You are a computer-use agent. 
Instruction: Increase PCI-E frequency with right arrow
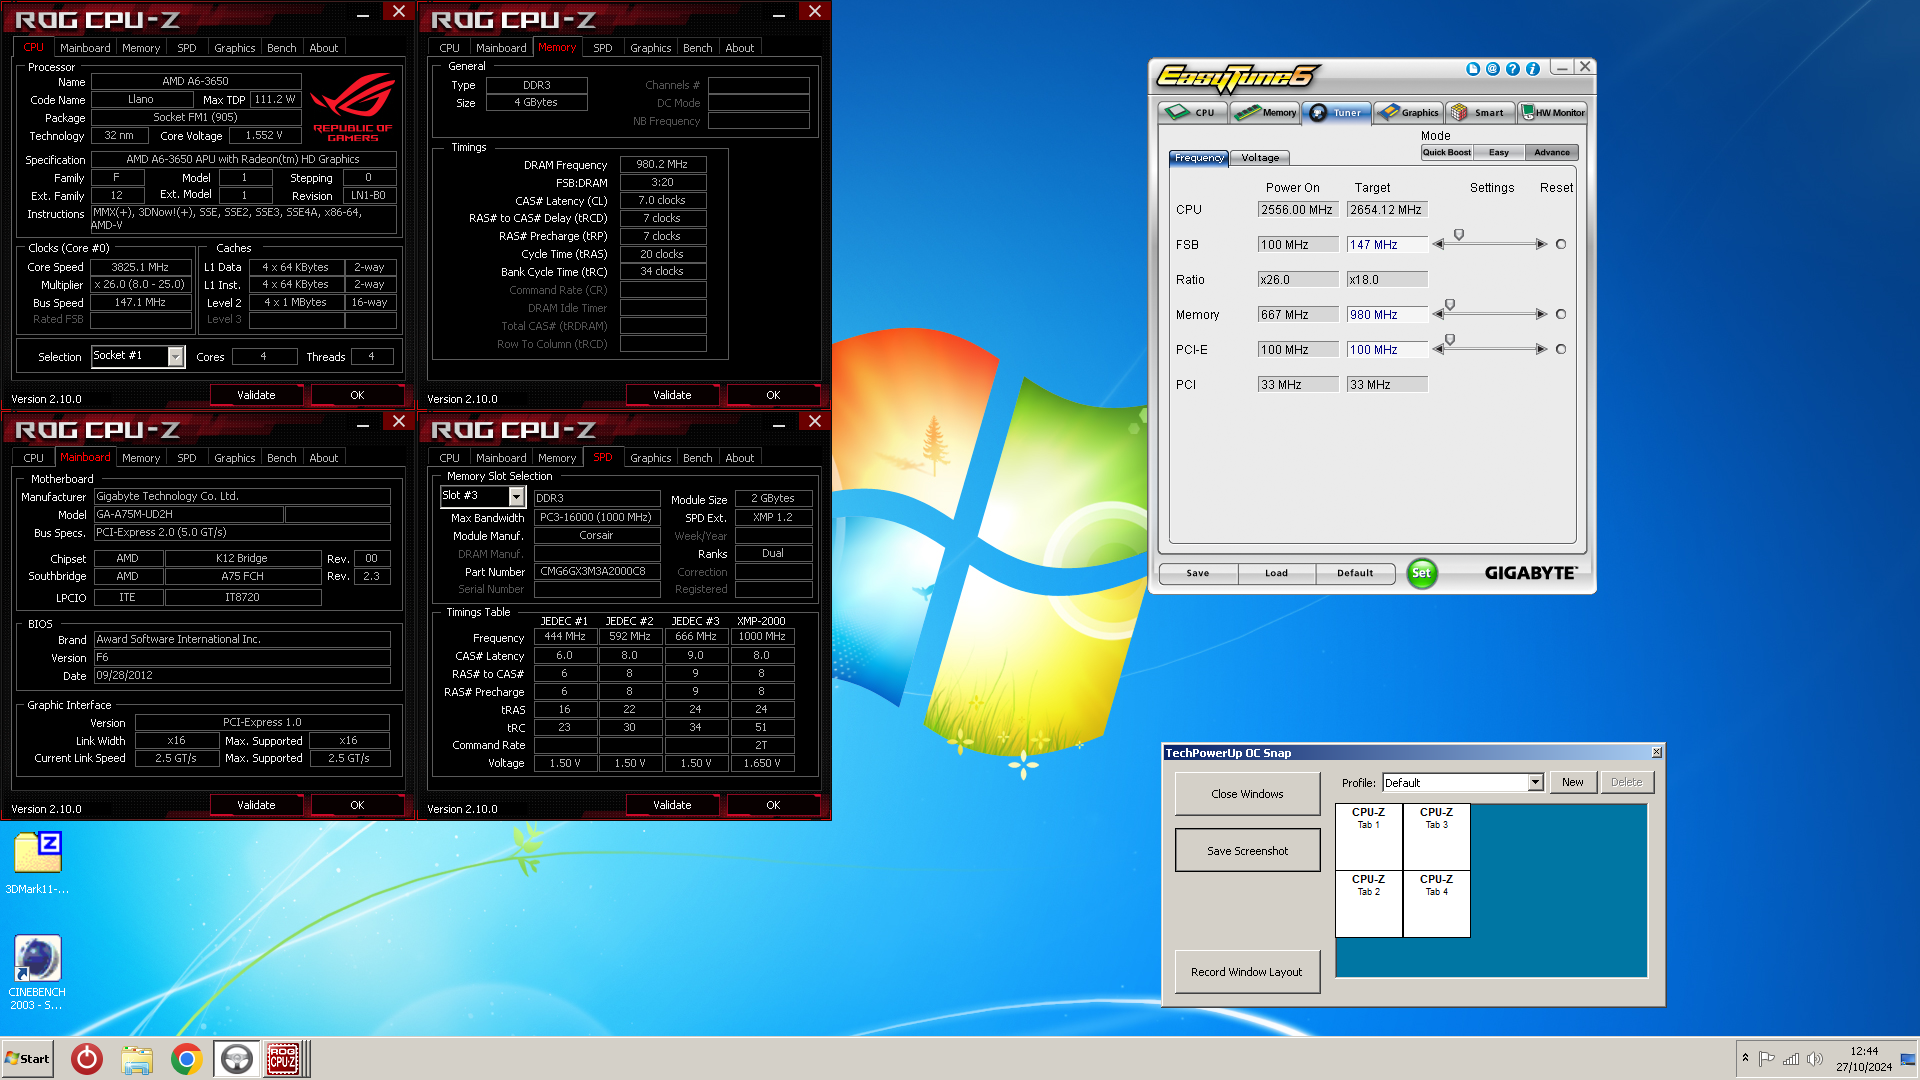(1541, 349)
